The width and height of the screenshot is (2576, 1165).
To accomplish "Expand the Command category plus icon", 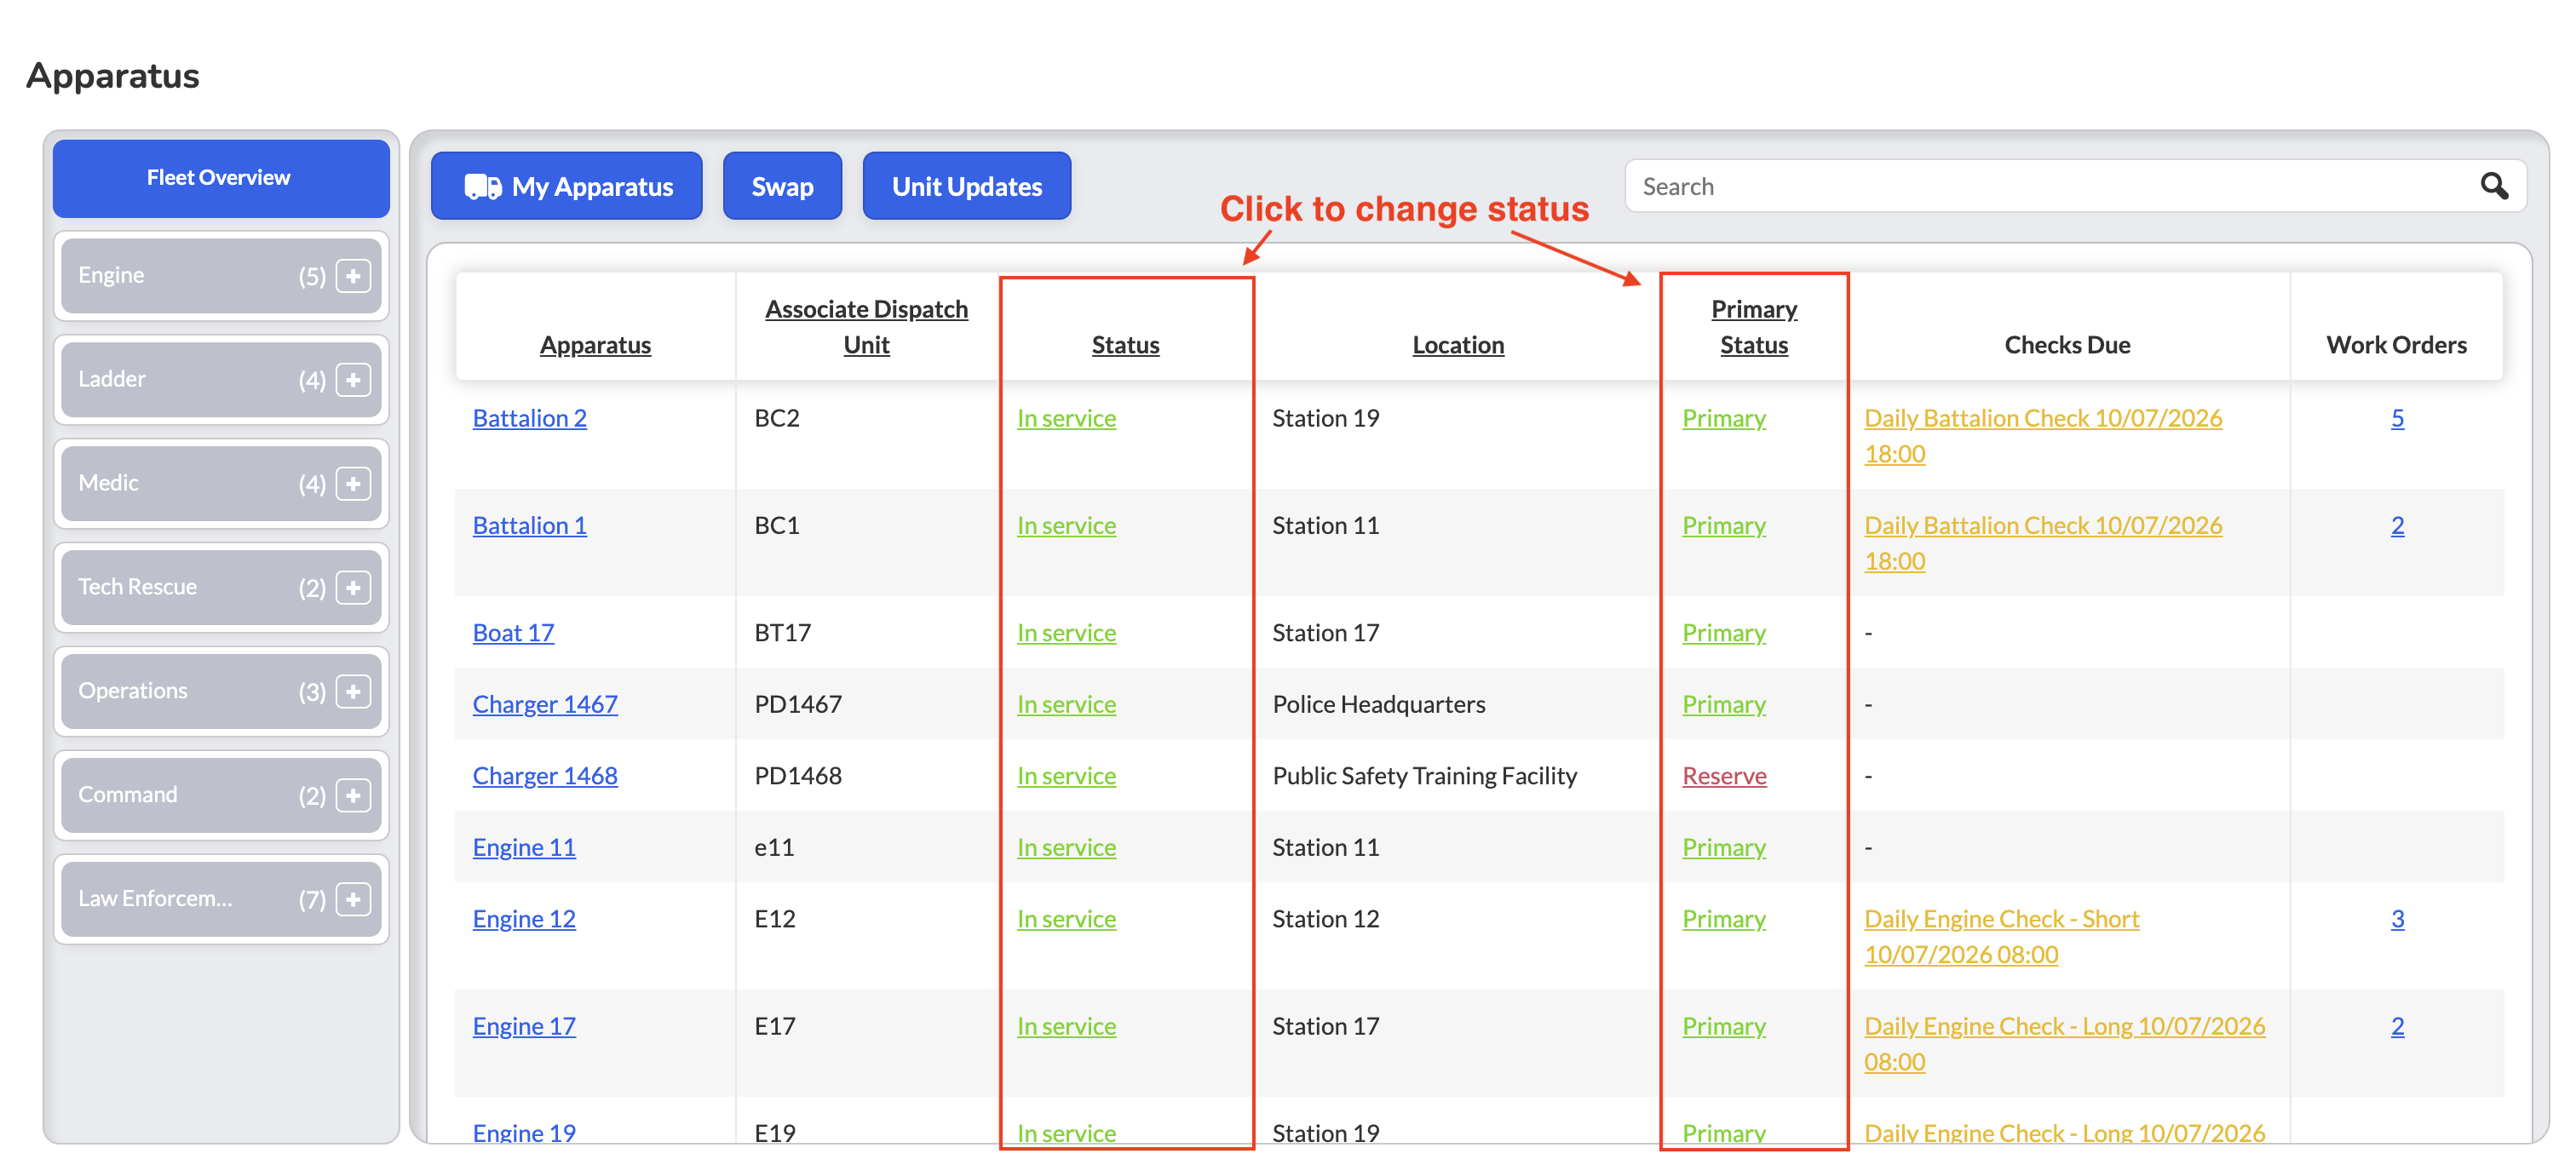I will [353, 796].
